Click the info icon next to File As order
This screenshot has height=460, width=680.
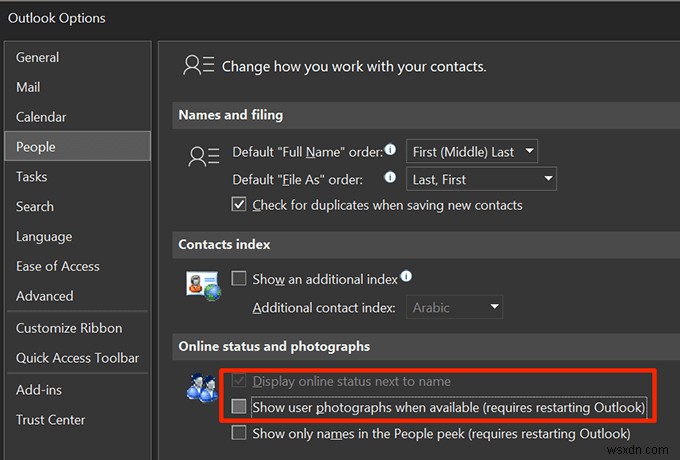pos(390,177)
